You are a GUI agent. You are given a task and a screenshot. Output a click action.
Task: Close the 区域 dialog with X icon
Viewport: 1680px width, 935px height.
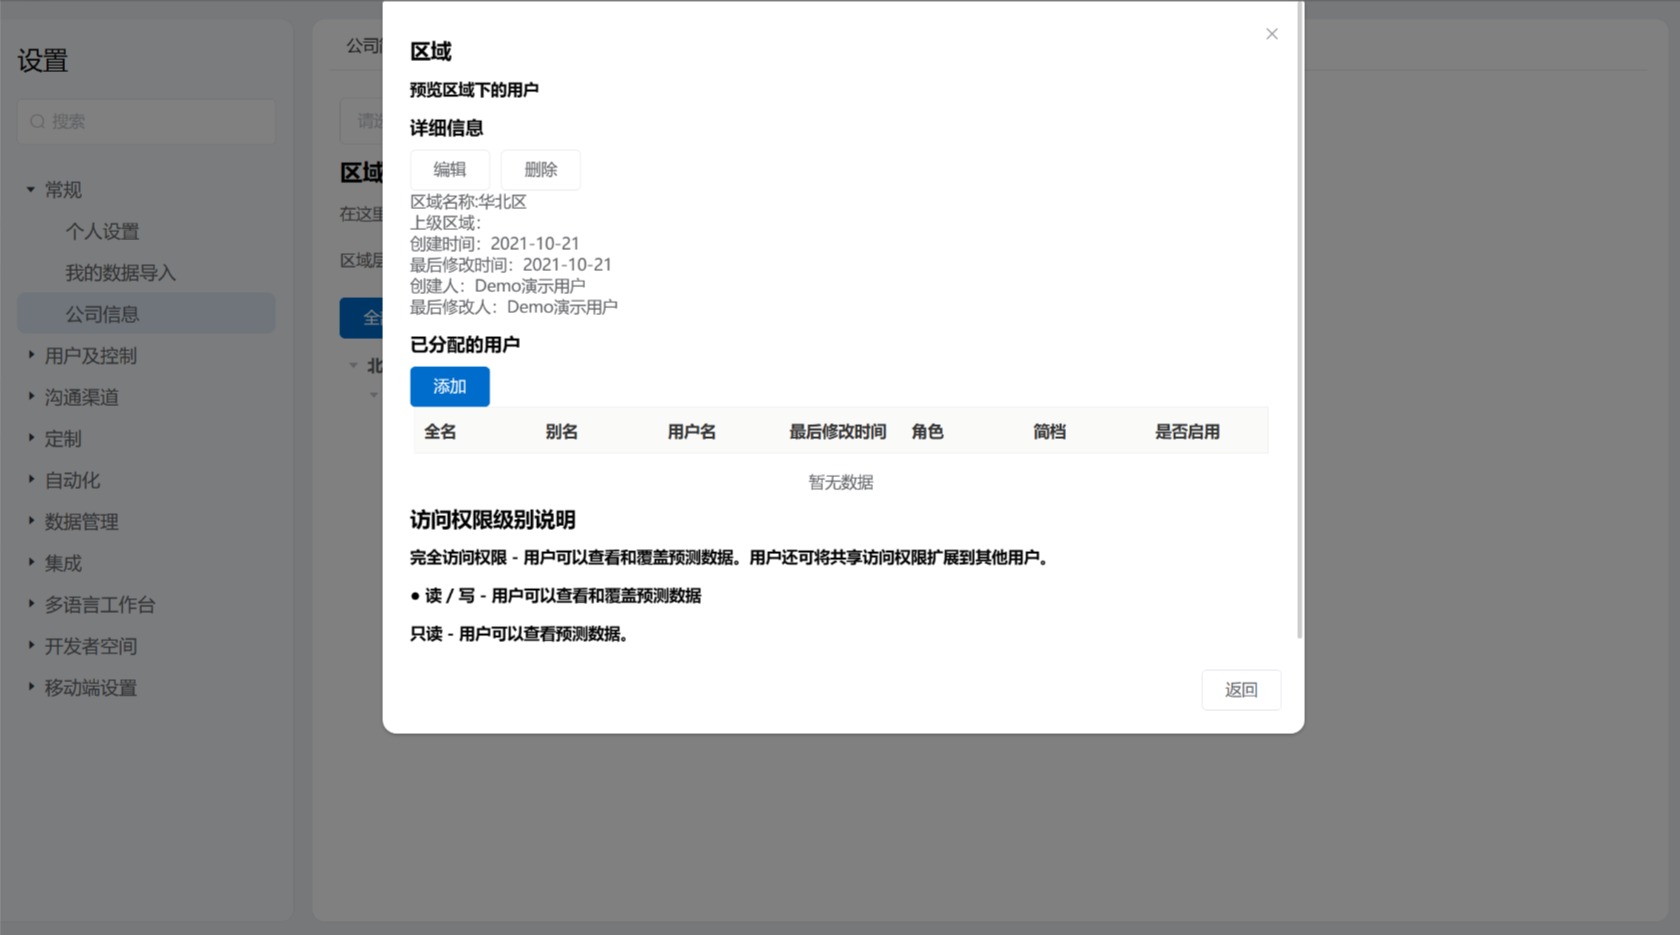tap(1271, 34)
